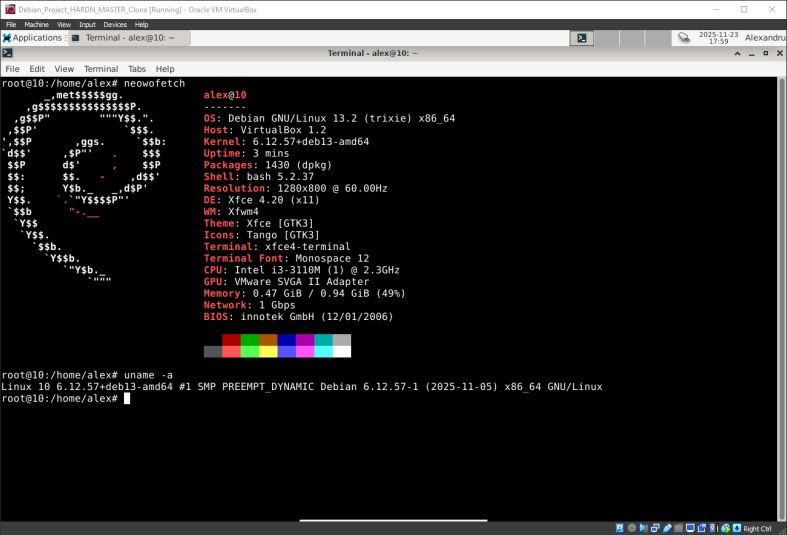Click the VirtualBox app icon in the title bar
Screen dimensions: 787x535
point(10,9)
